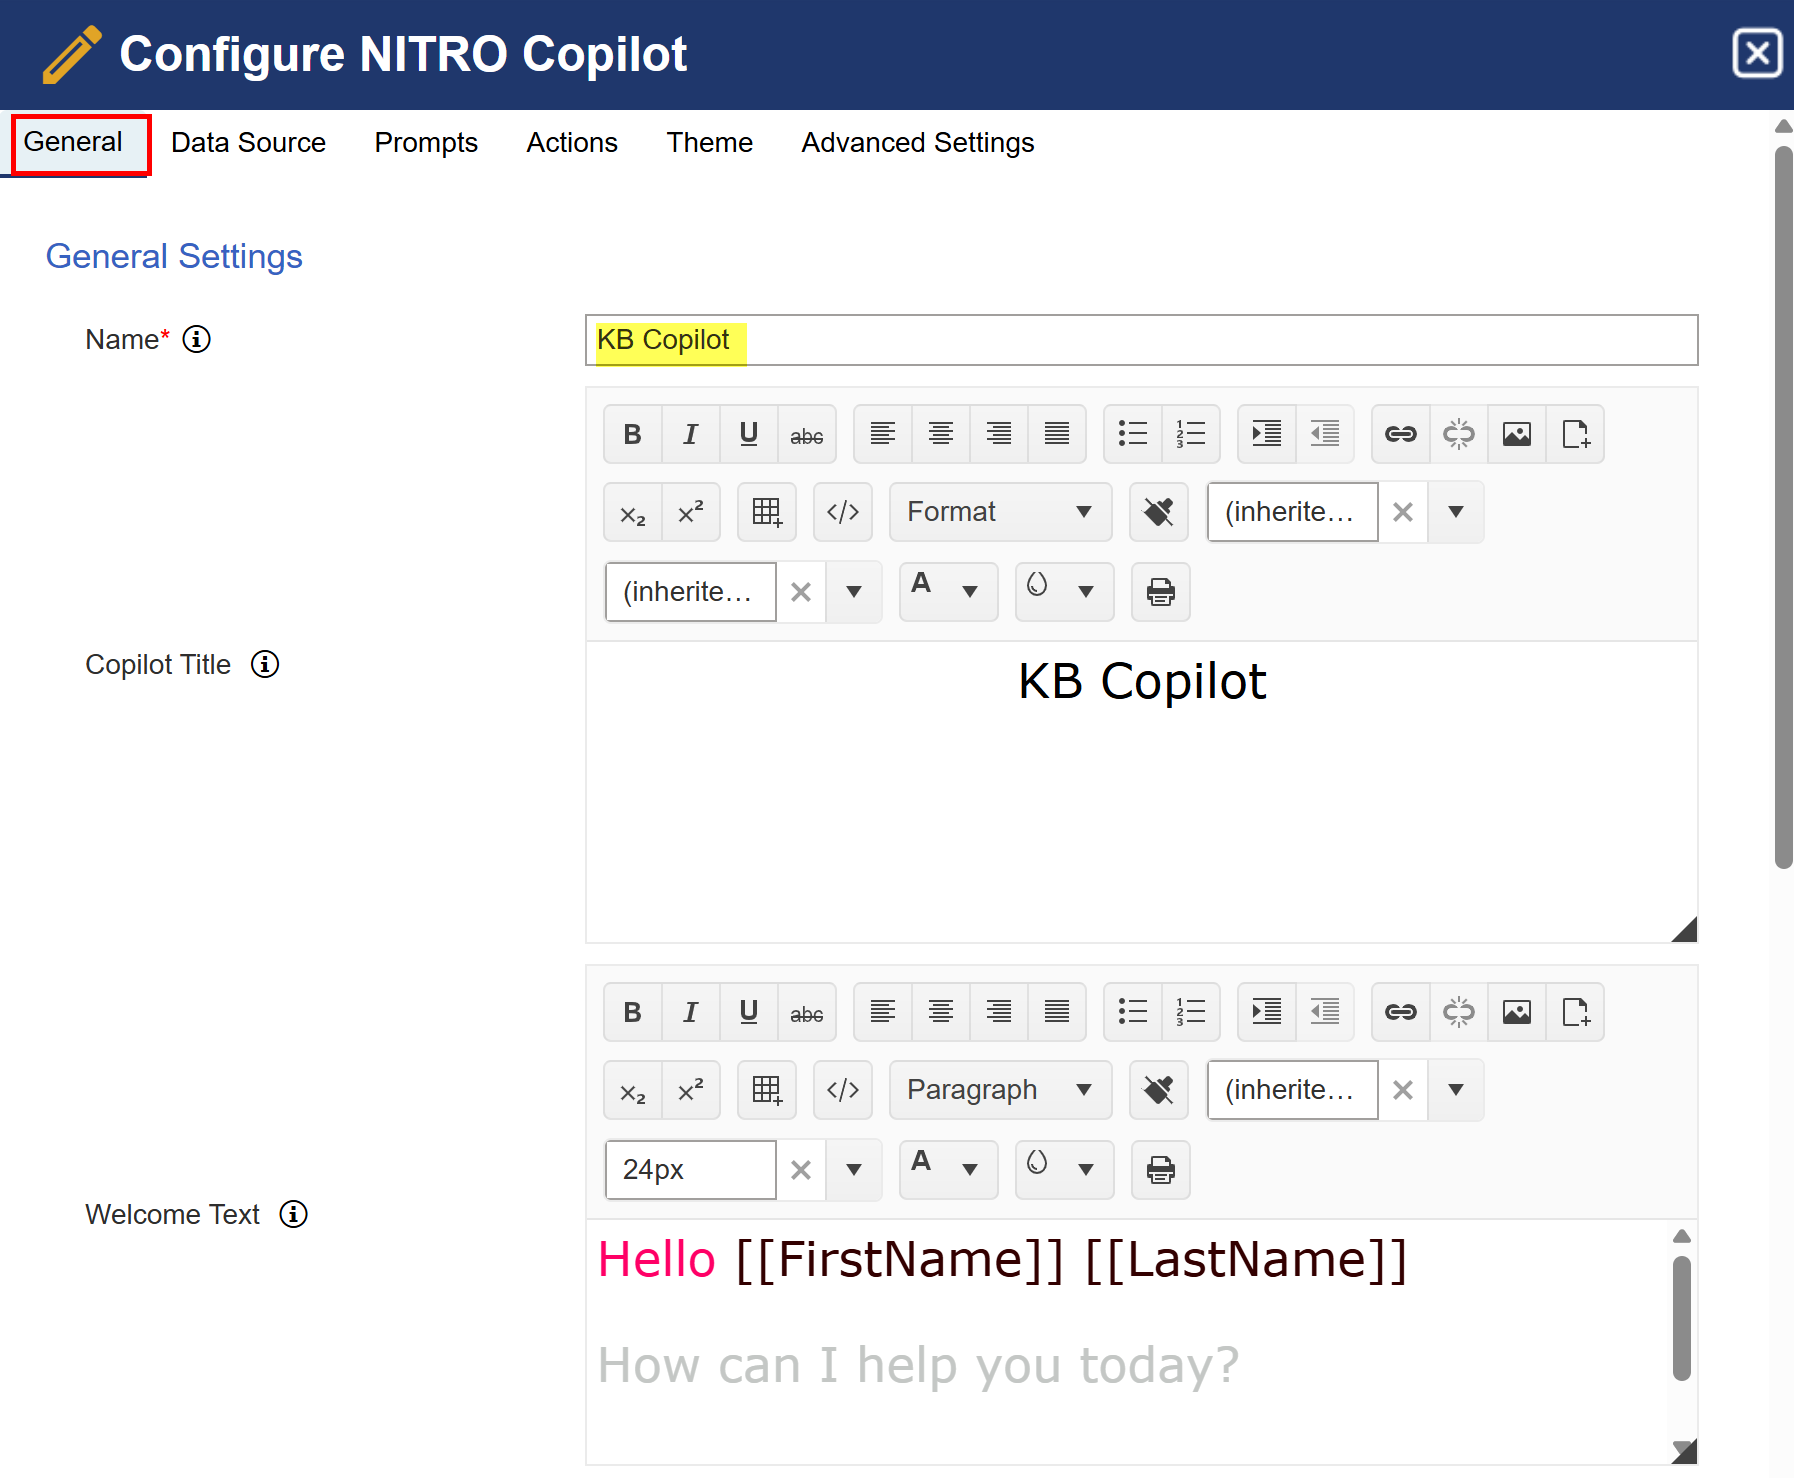Screen dimensions: 1794x1478
Task: Center align text in Copilot Title editor
Action: (940, 434)
